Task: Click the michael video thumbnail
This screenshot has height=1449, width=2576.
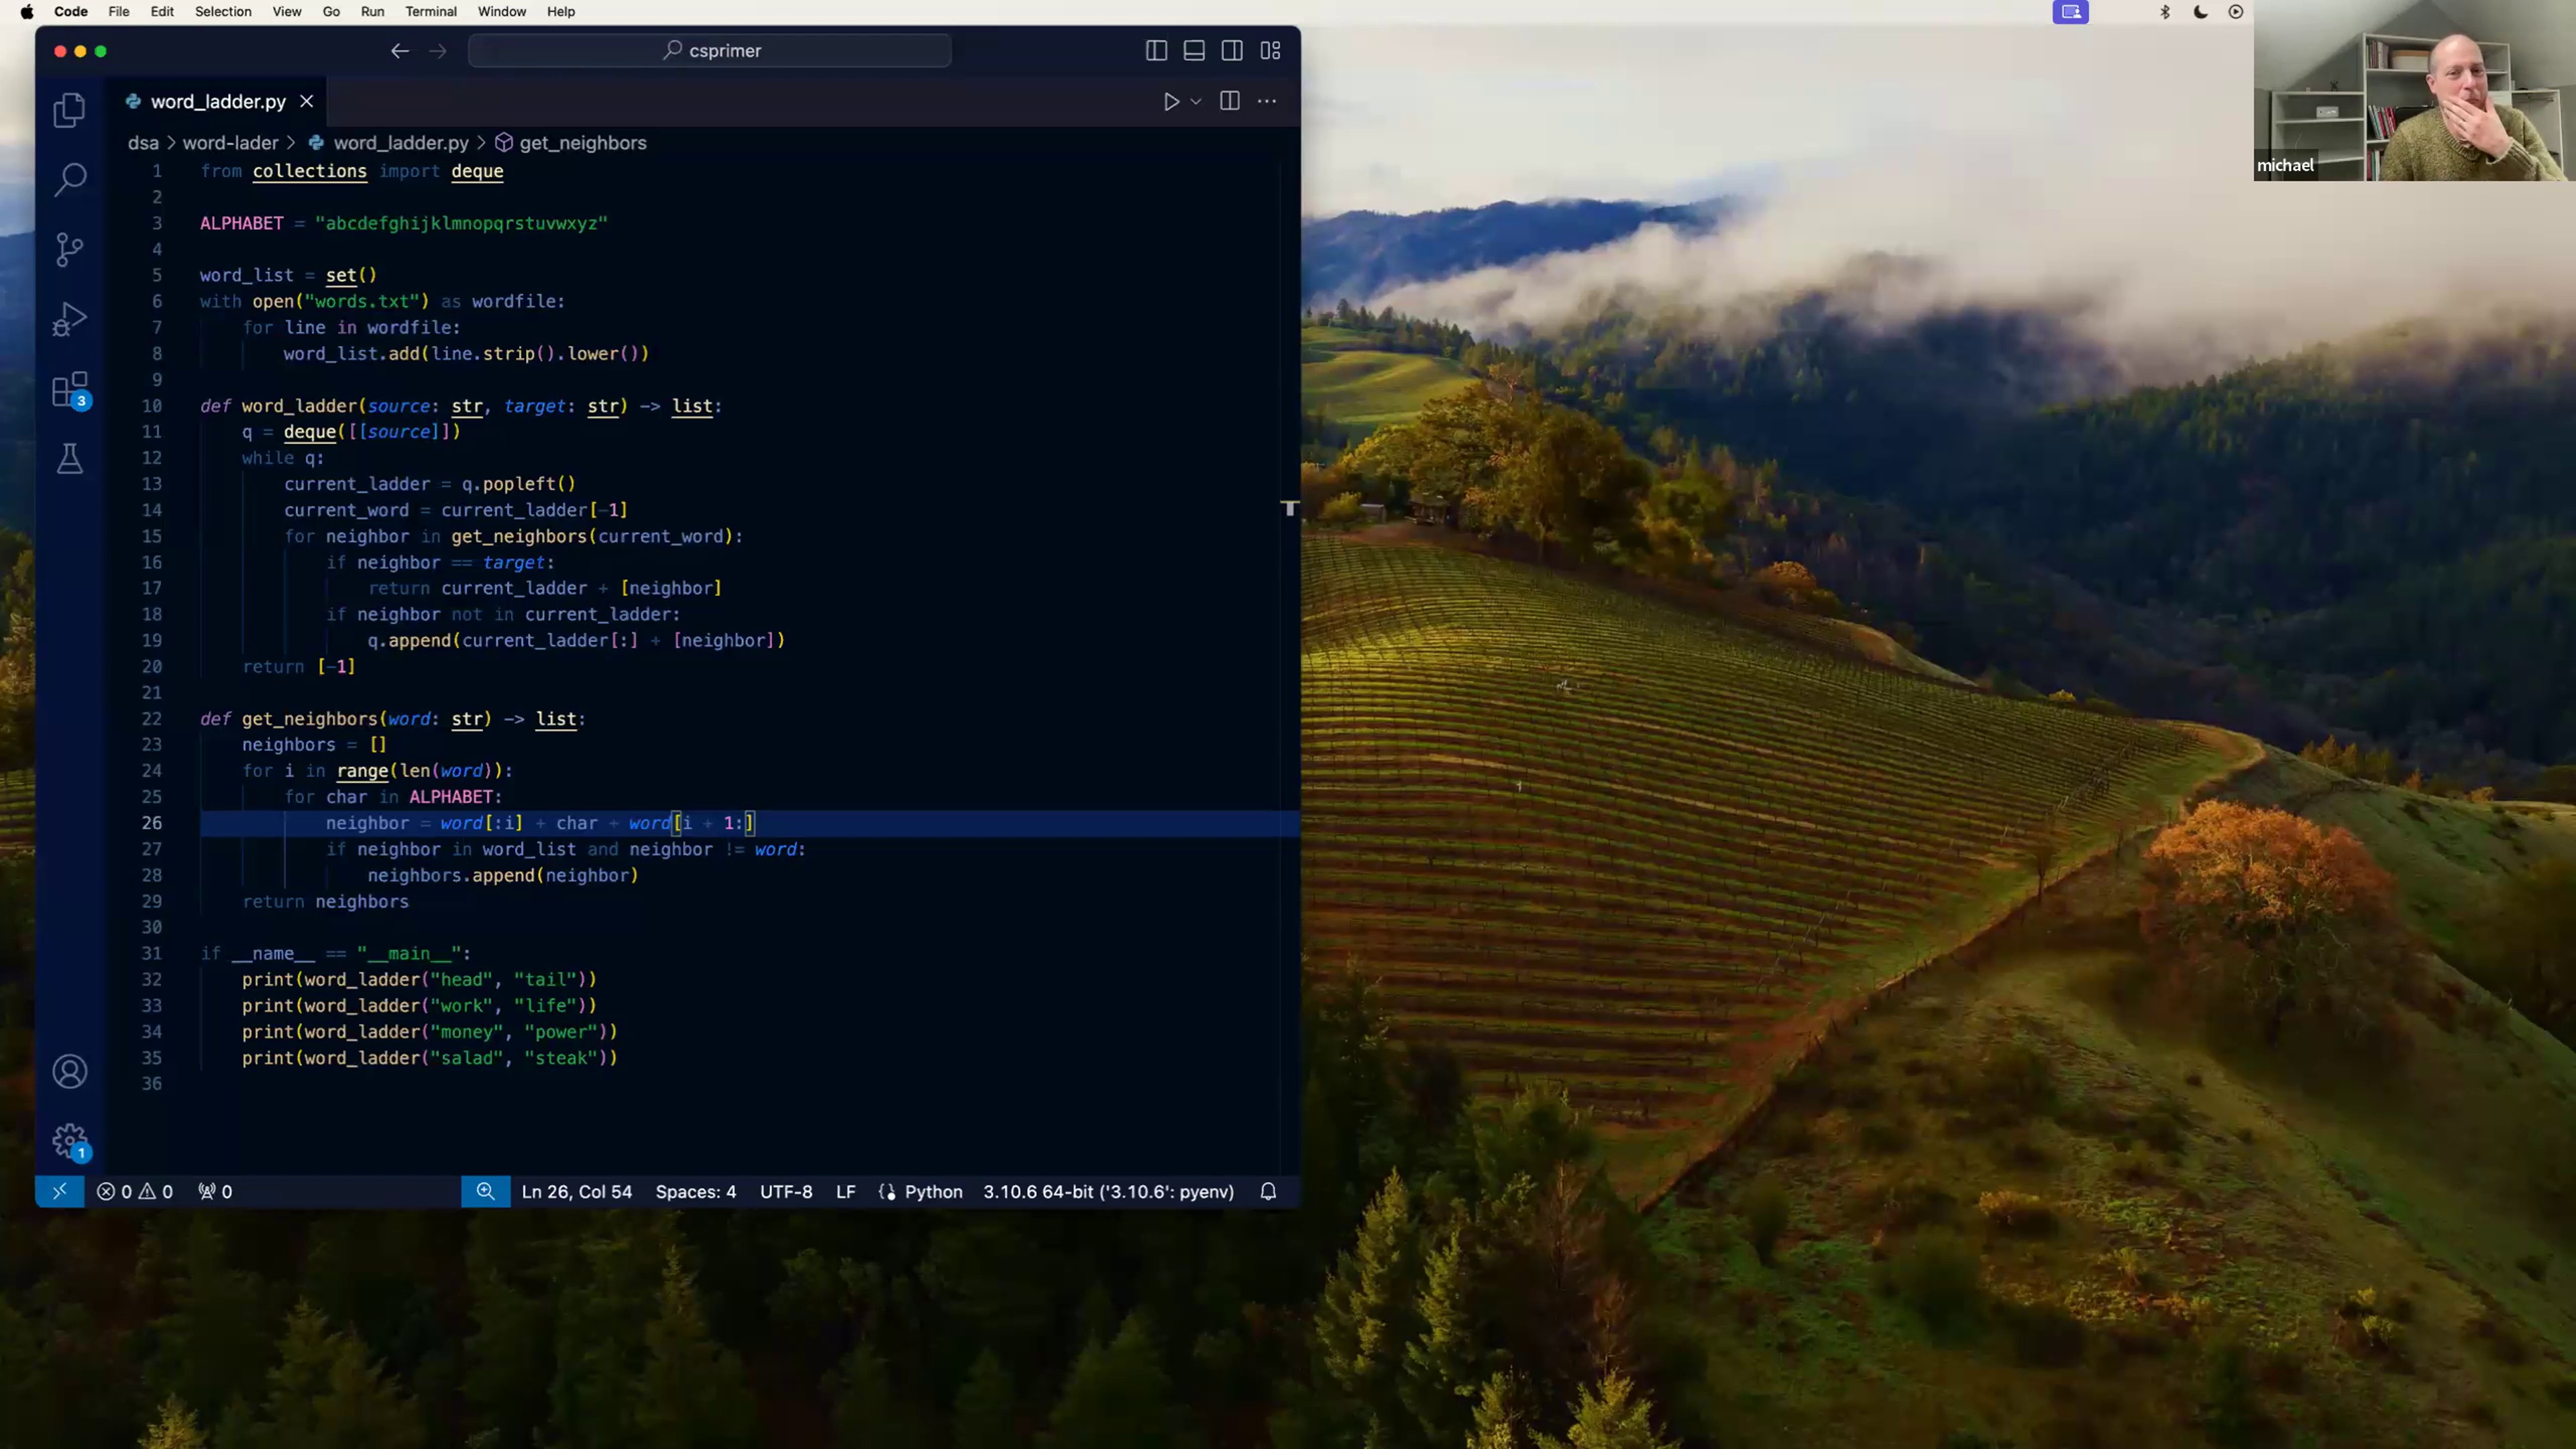Action: 2414,90
